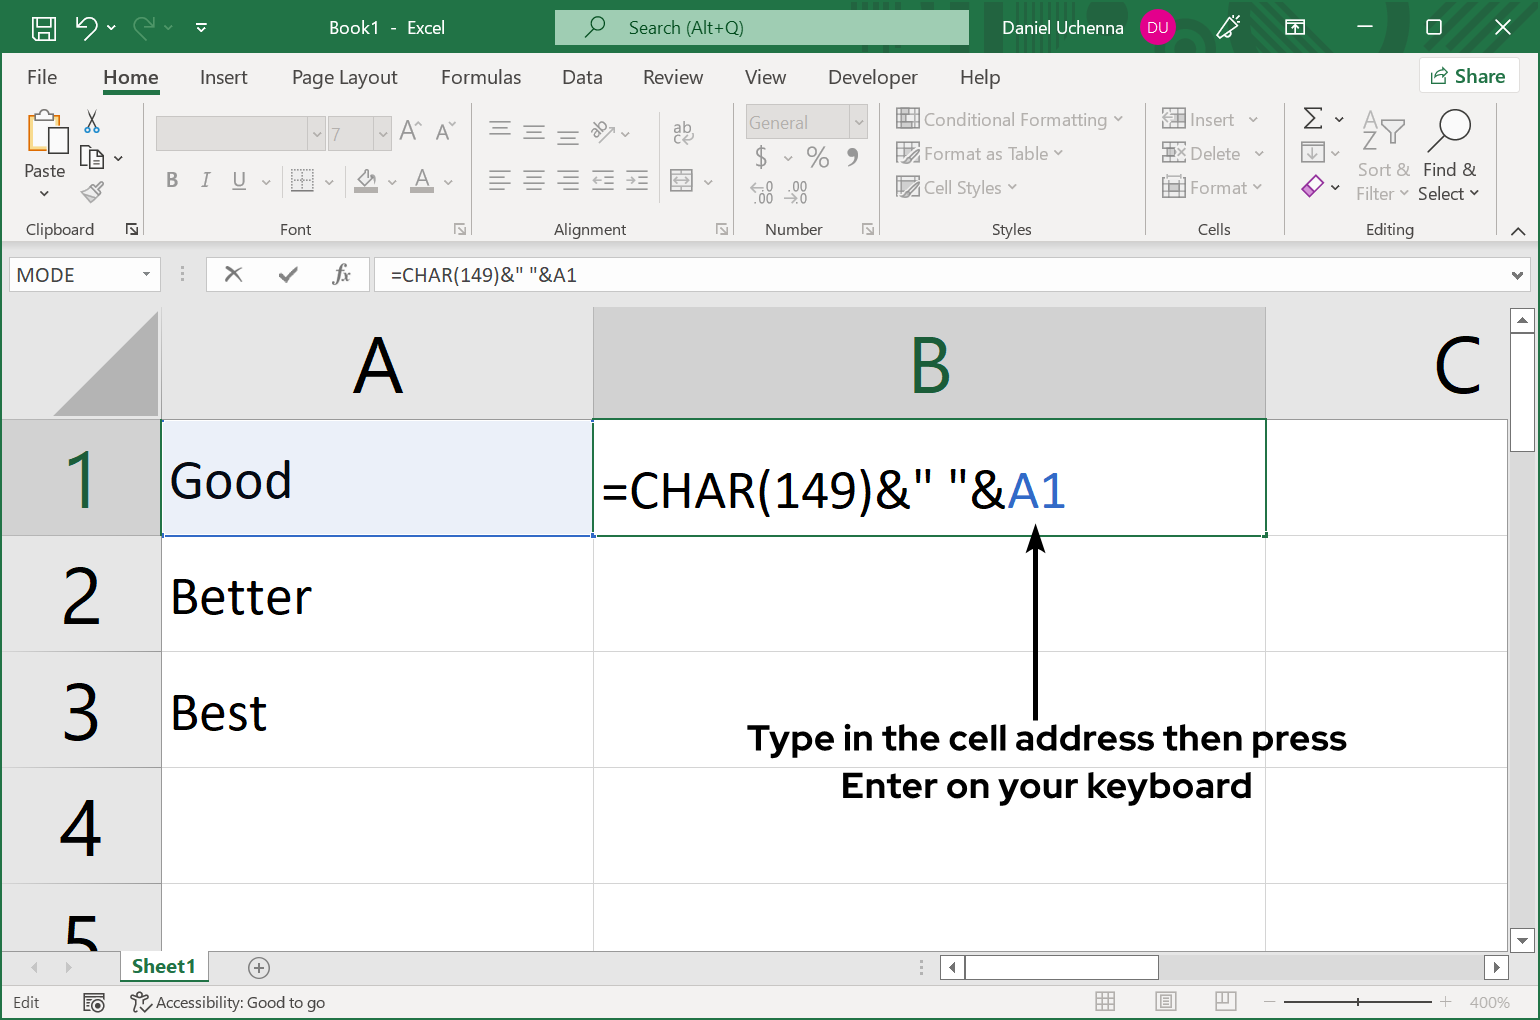This screenshot has width=1540, height=1020.
Task: Cancel formula entry with the X icon
Action: (234, 274)
